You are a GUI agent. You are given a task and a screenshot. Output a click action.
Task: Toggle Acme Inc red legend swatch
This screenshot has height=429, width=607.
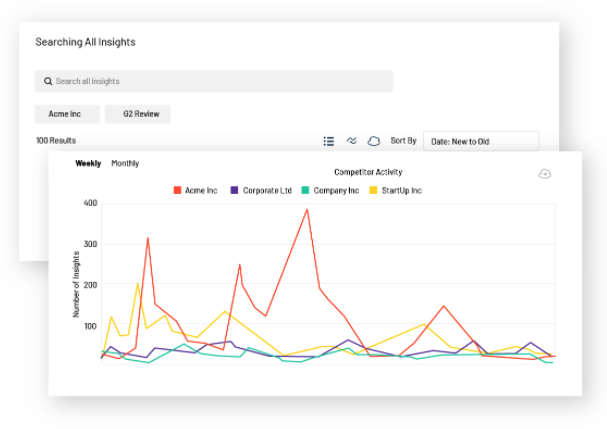(x=177, y=190)
